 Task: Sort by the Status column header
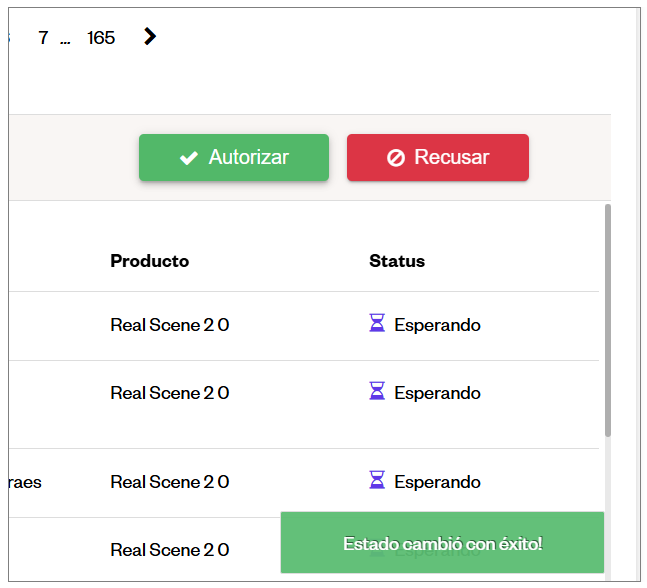tap(396, 261)
